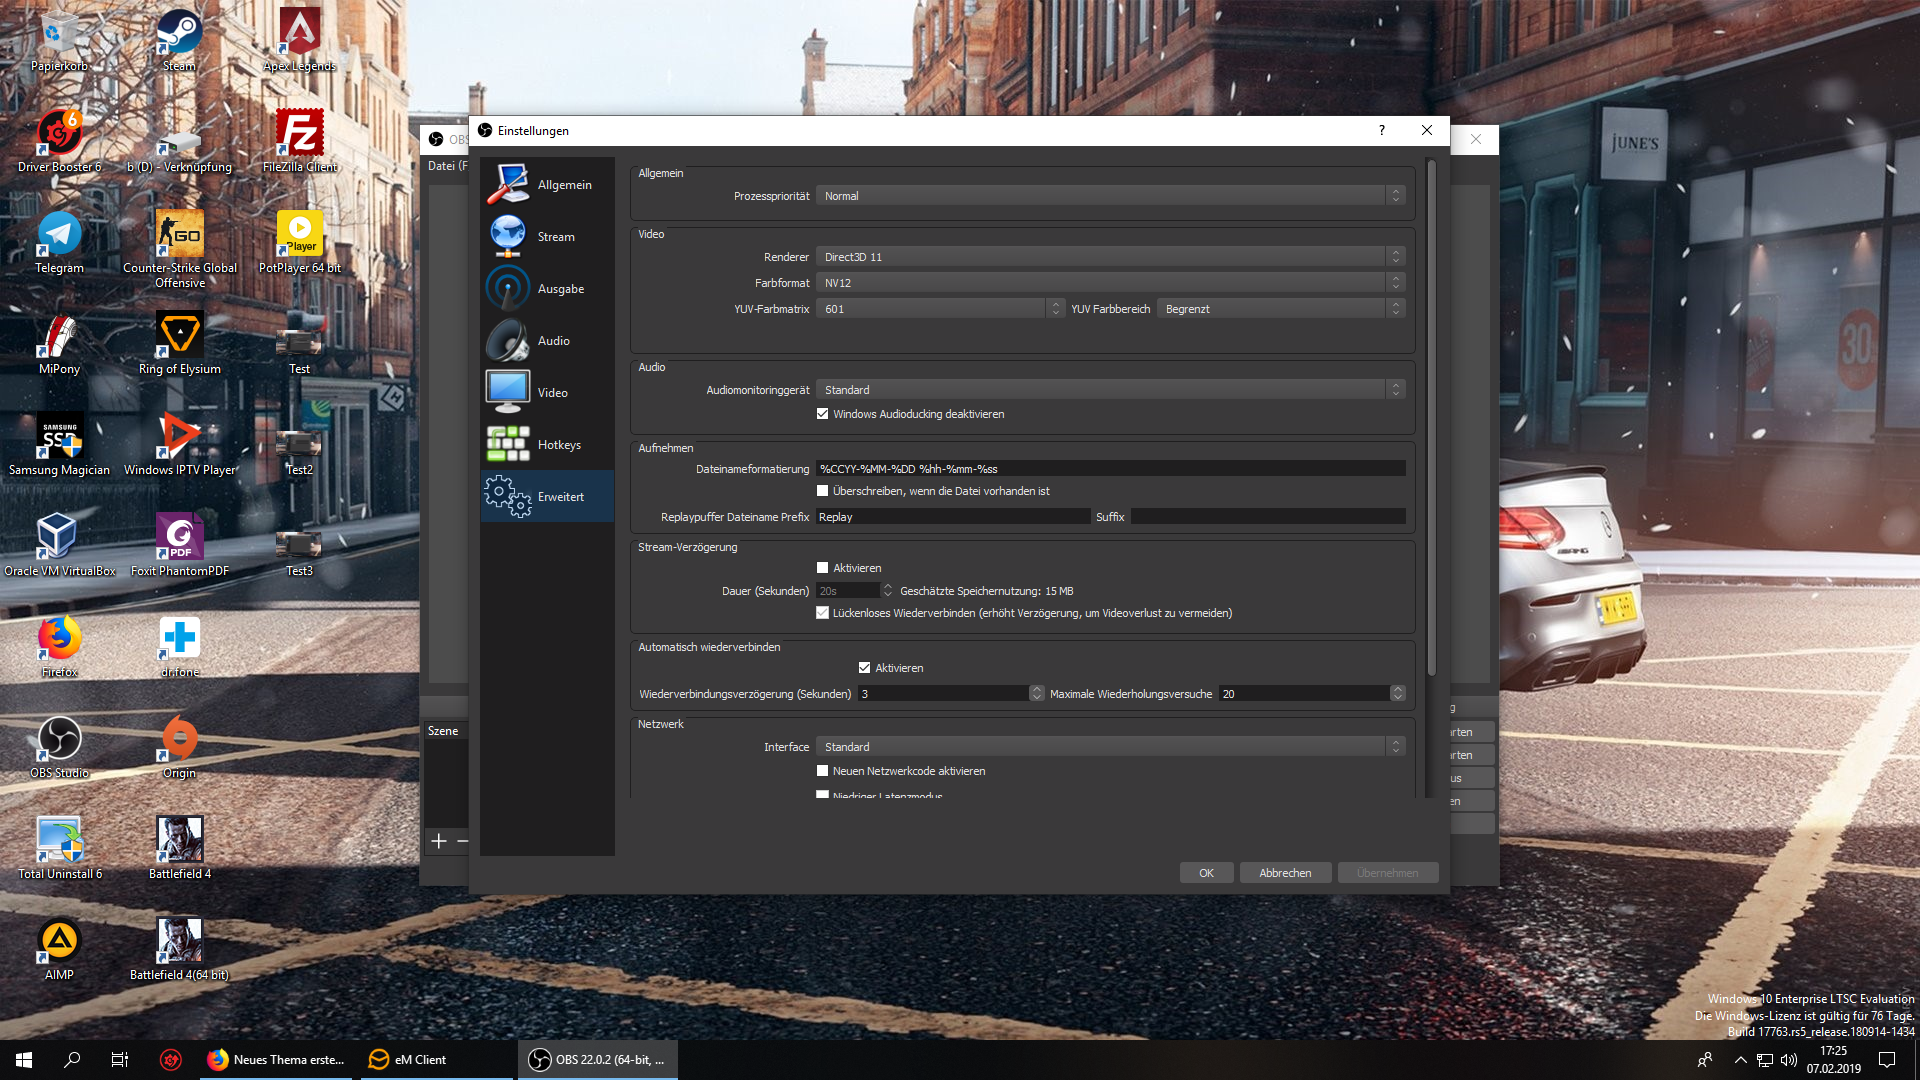Click the help question mark in title bar
This screenshot has height=1080, width=1920.
click(x=1382, y=130)
